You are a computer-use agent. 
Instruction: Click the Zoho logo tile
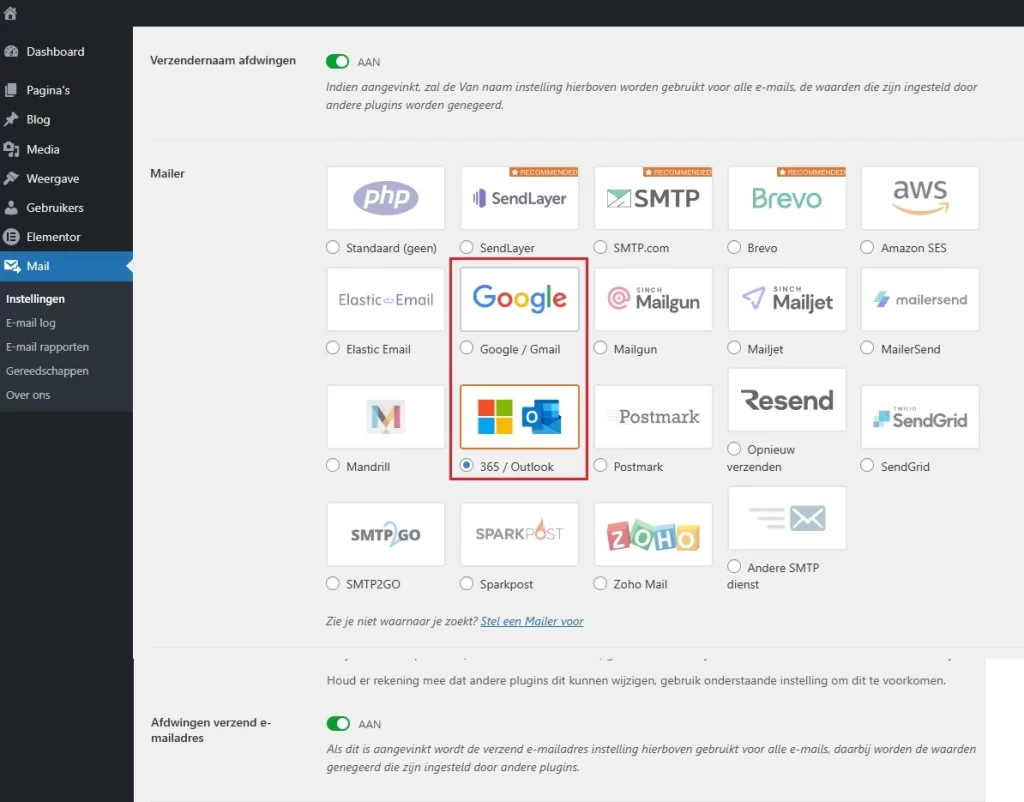pyautogui.click(x=653, y=534)
